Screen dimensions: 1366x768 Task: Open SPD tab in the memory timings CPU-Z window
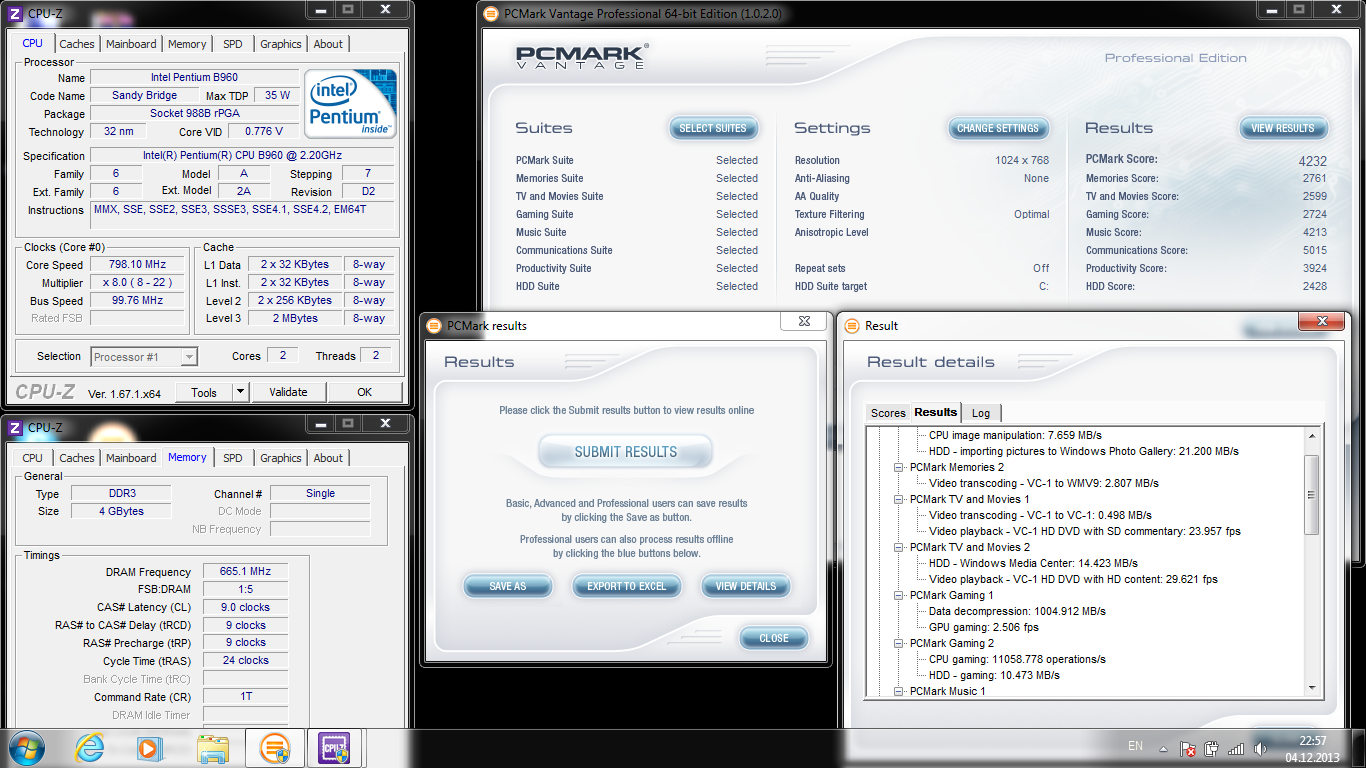pyautogui.click(x=233, y=458)
